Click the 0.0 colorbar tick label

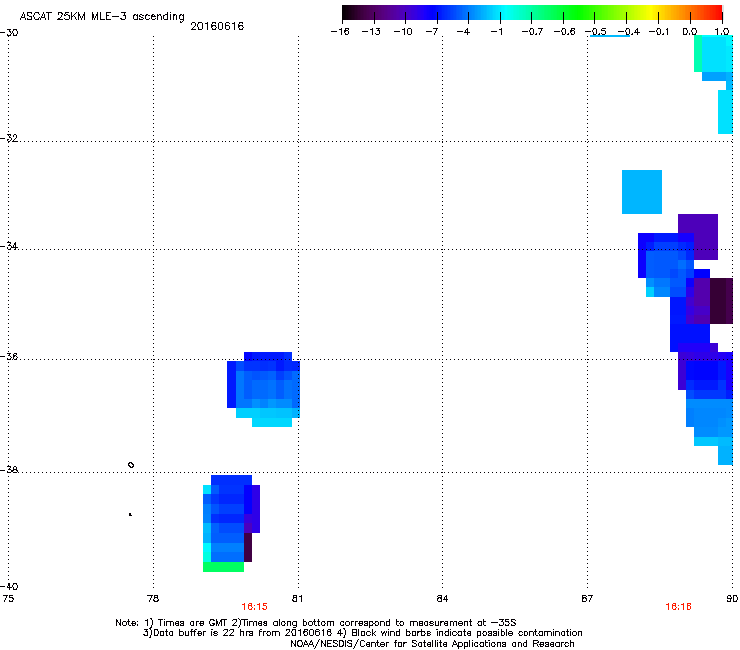[x=690, y=32]
